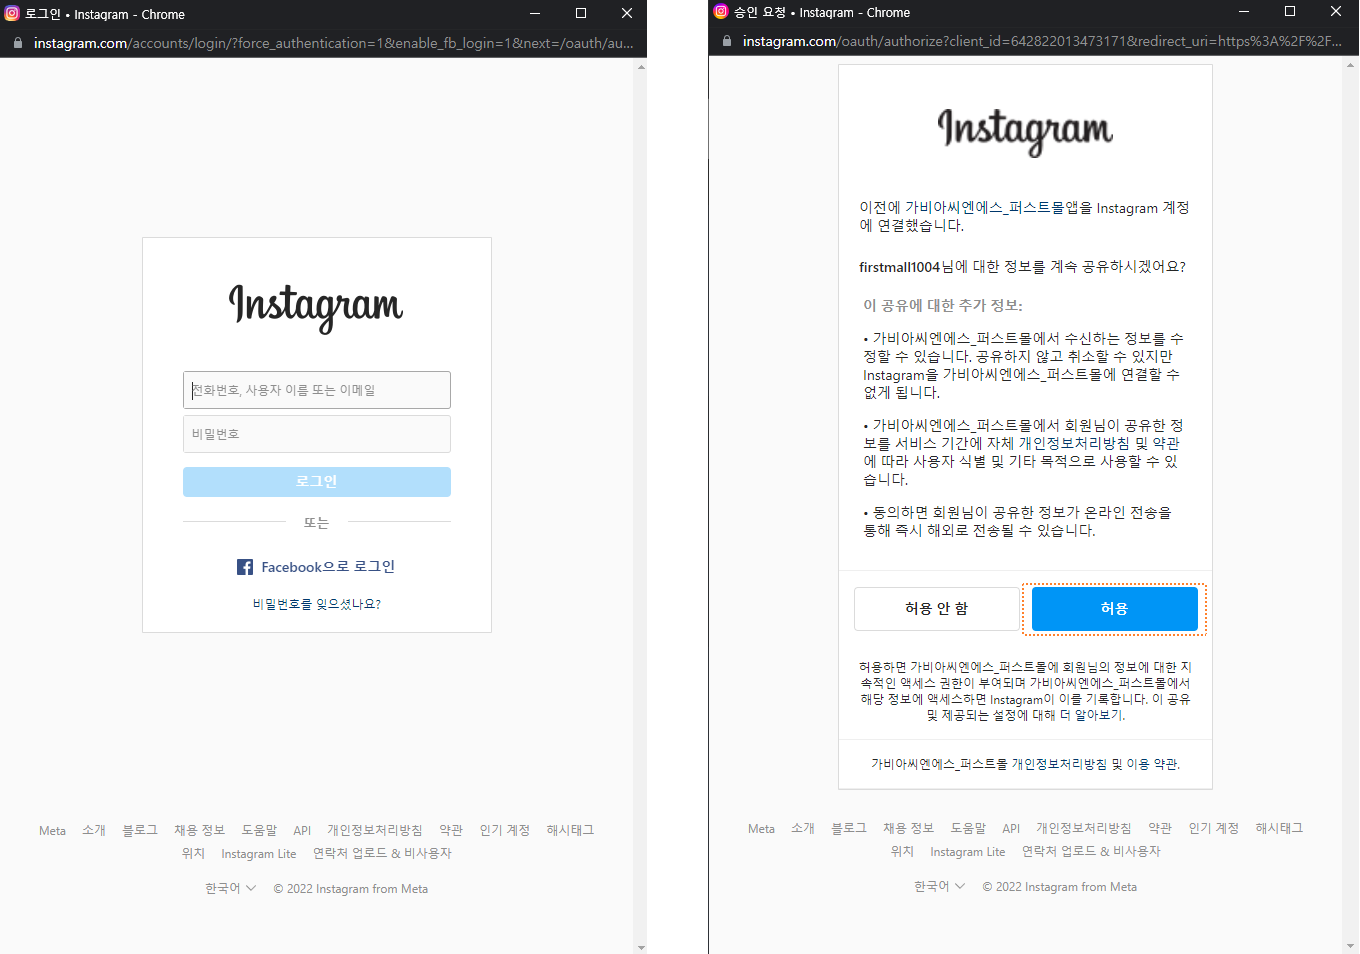Click the blue 로그인 button
This screenshot has width=1360, height=954.
point(317,482)
